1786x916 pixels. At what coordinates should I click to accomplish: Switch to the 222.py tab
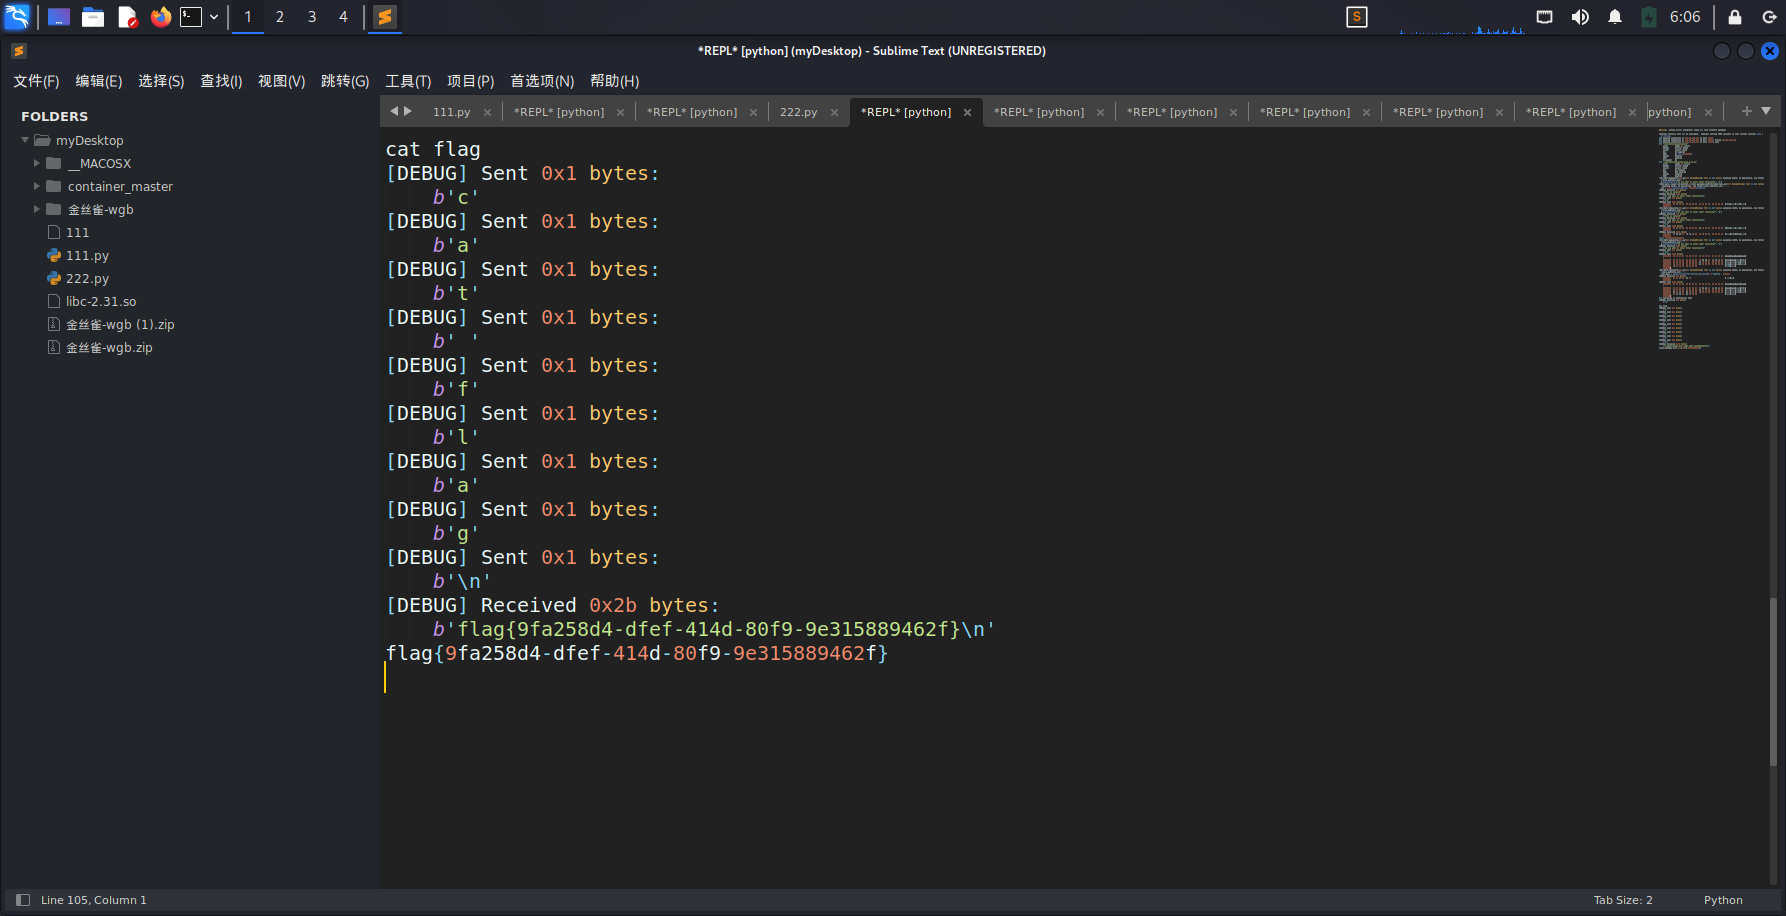[x=798, y=112]
